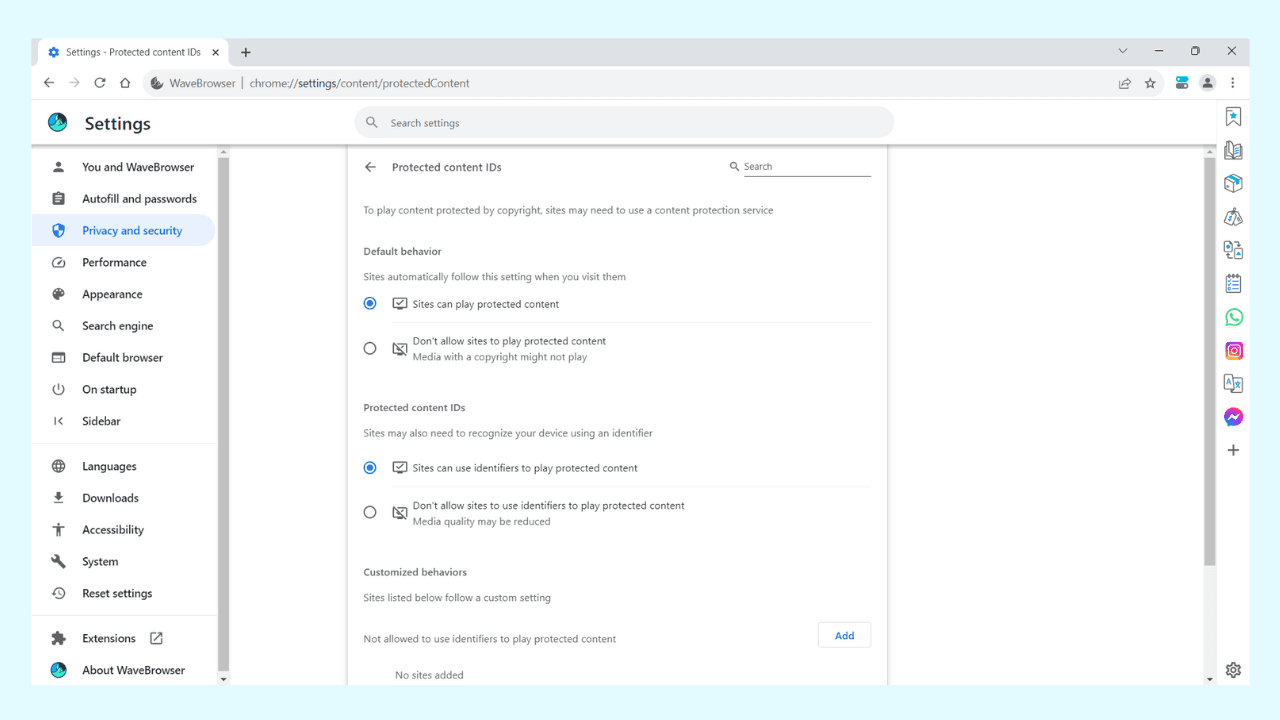
Task: Choose Don't allow sites to use identifiers
Action: [369, 512]
